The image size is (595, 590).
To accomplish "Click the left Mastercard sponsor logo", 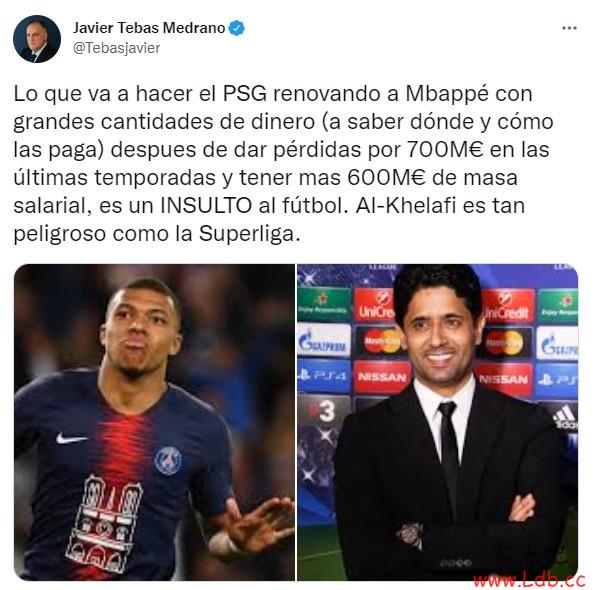I will 381,341.
